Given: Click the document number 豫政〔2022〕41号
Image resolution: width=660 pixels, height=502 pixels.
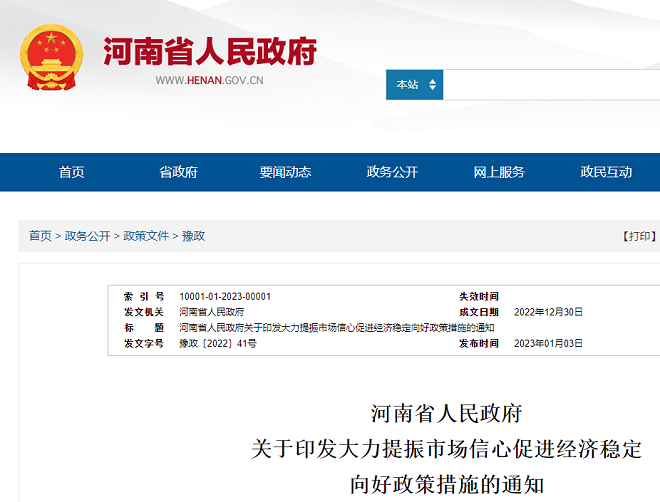Looking at the screenshot, I should 218,343.
